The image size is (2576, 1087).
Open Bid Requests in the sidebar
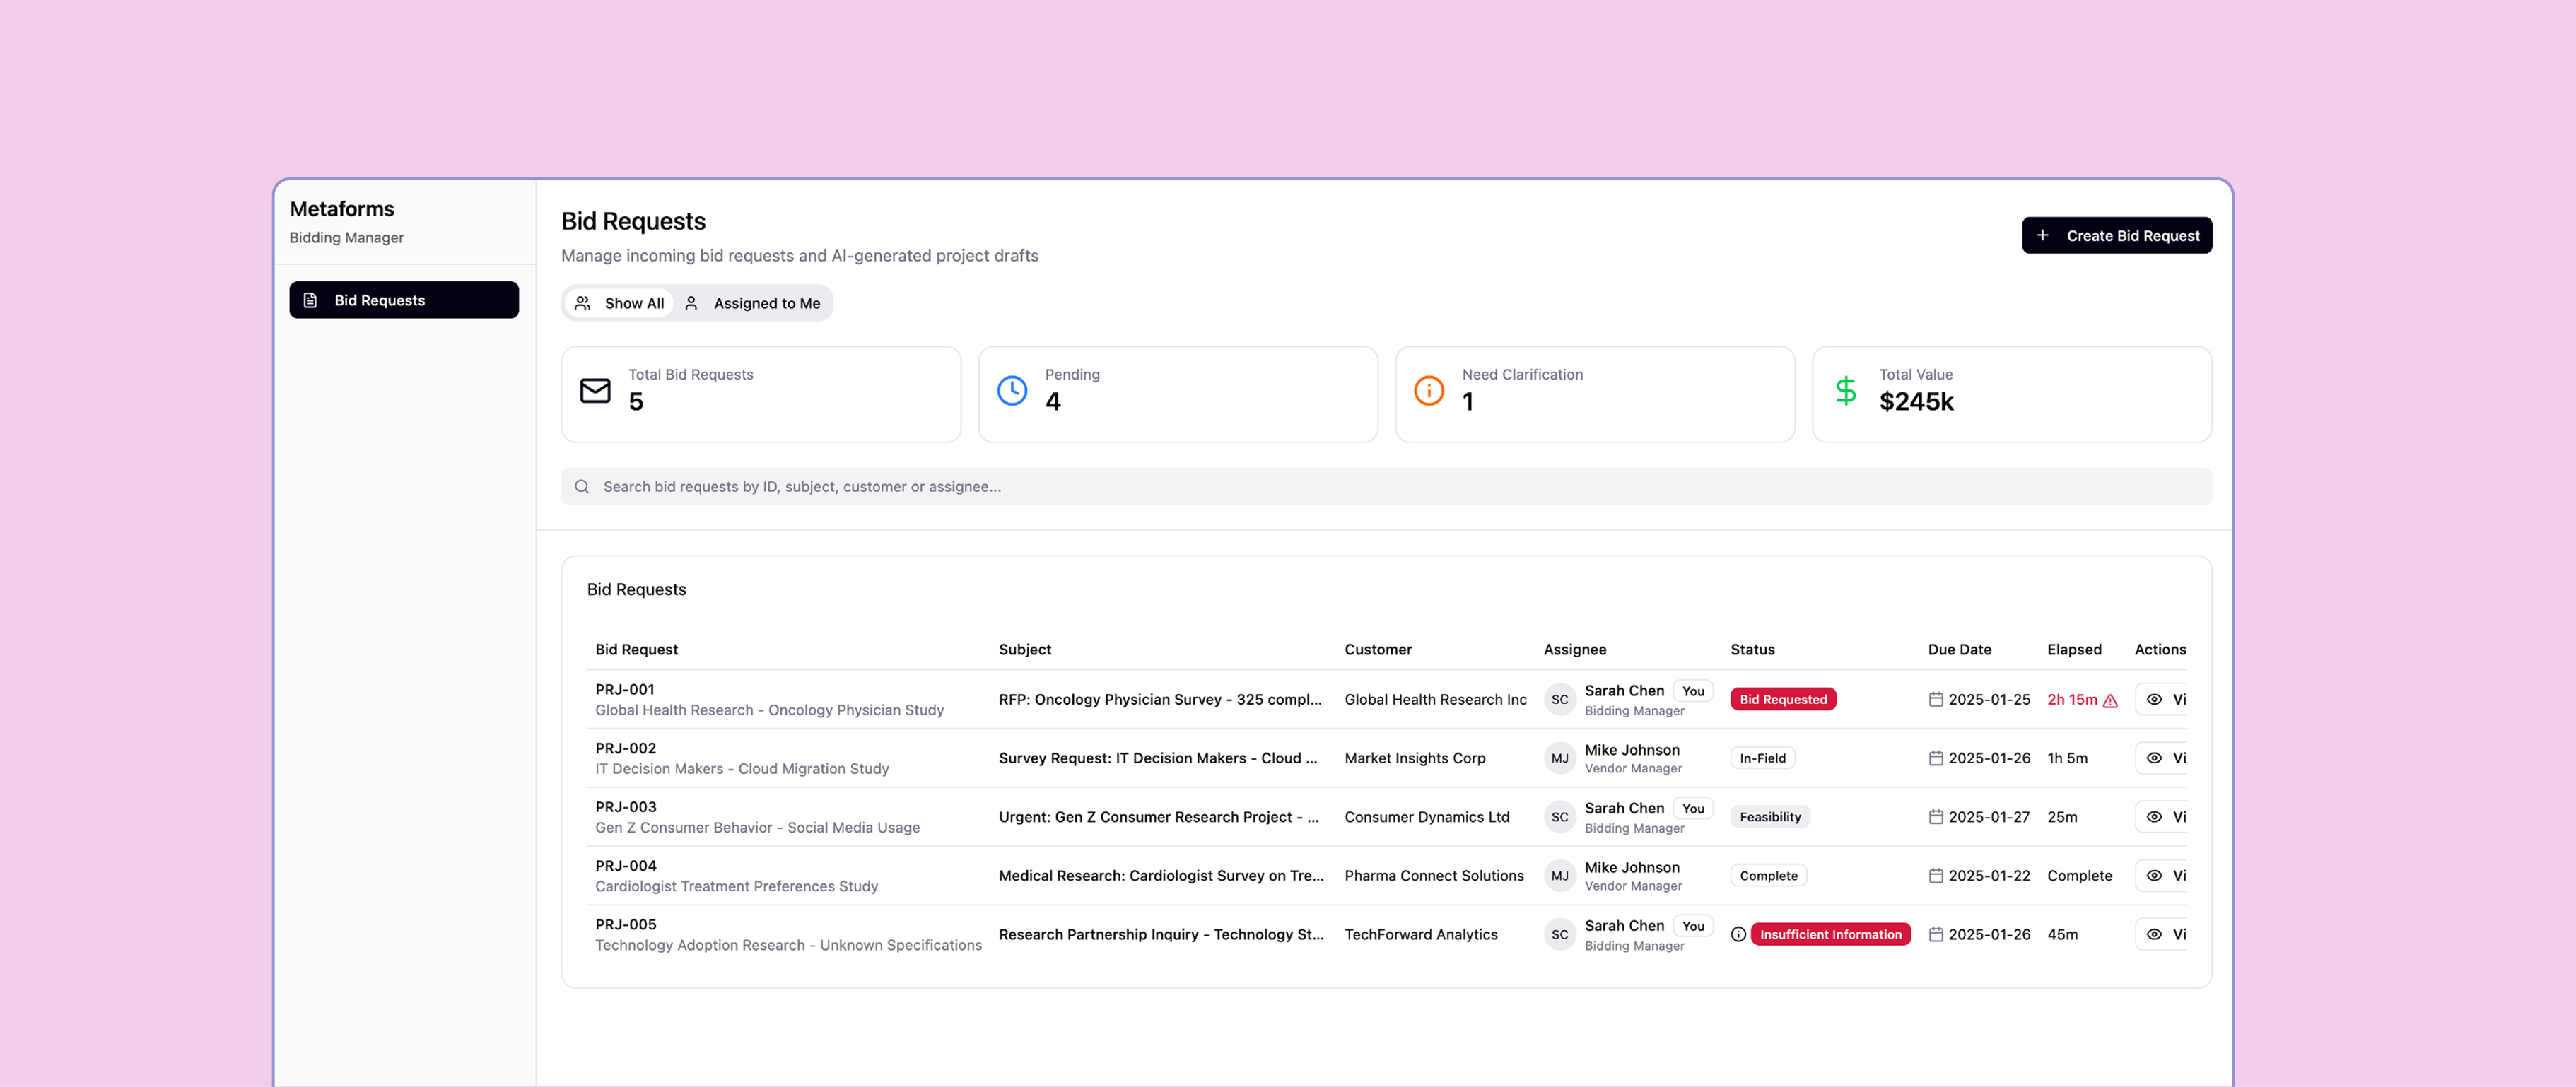tap(403, 300)
